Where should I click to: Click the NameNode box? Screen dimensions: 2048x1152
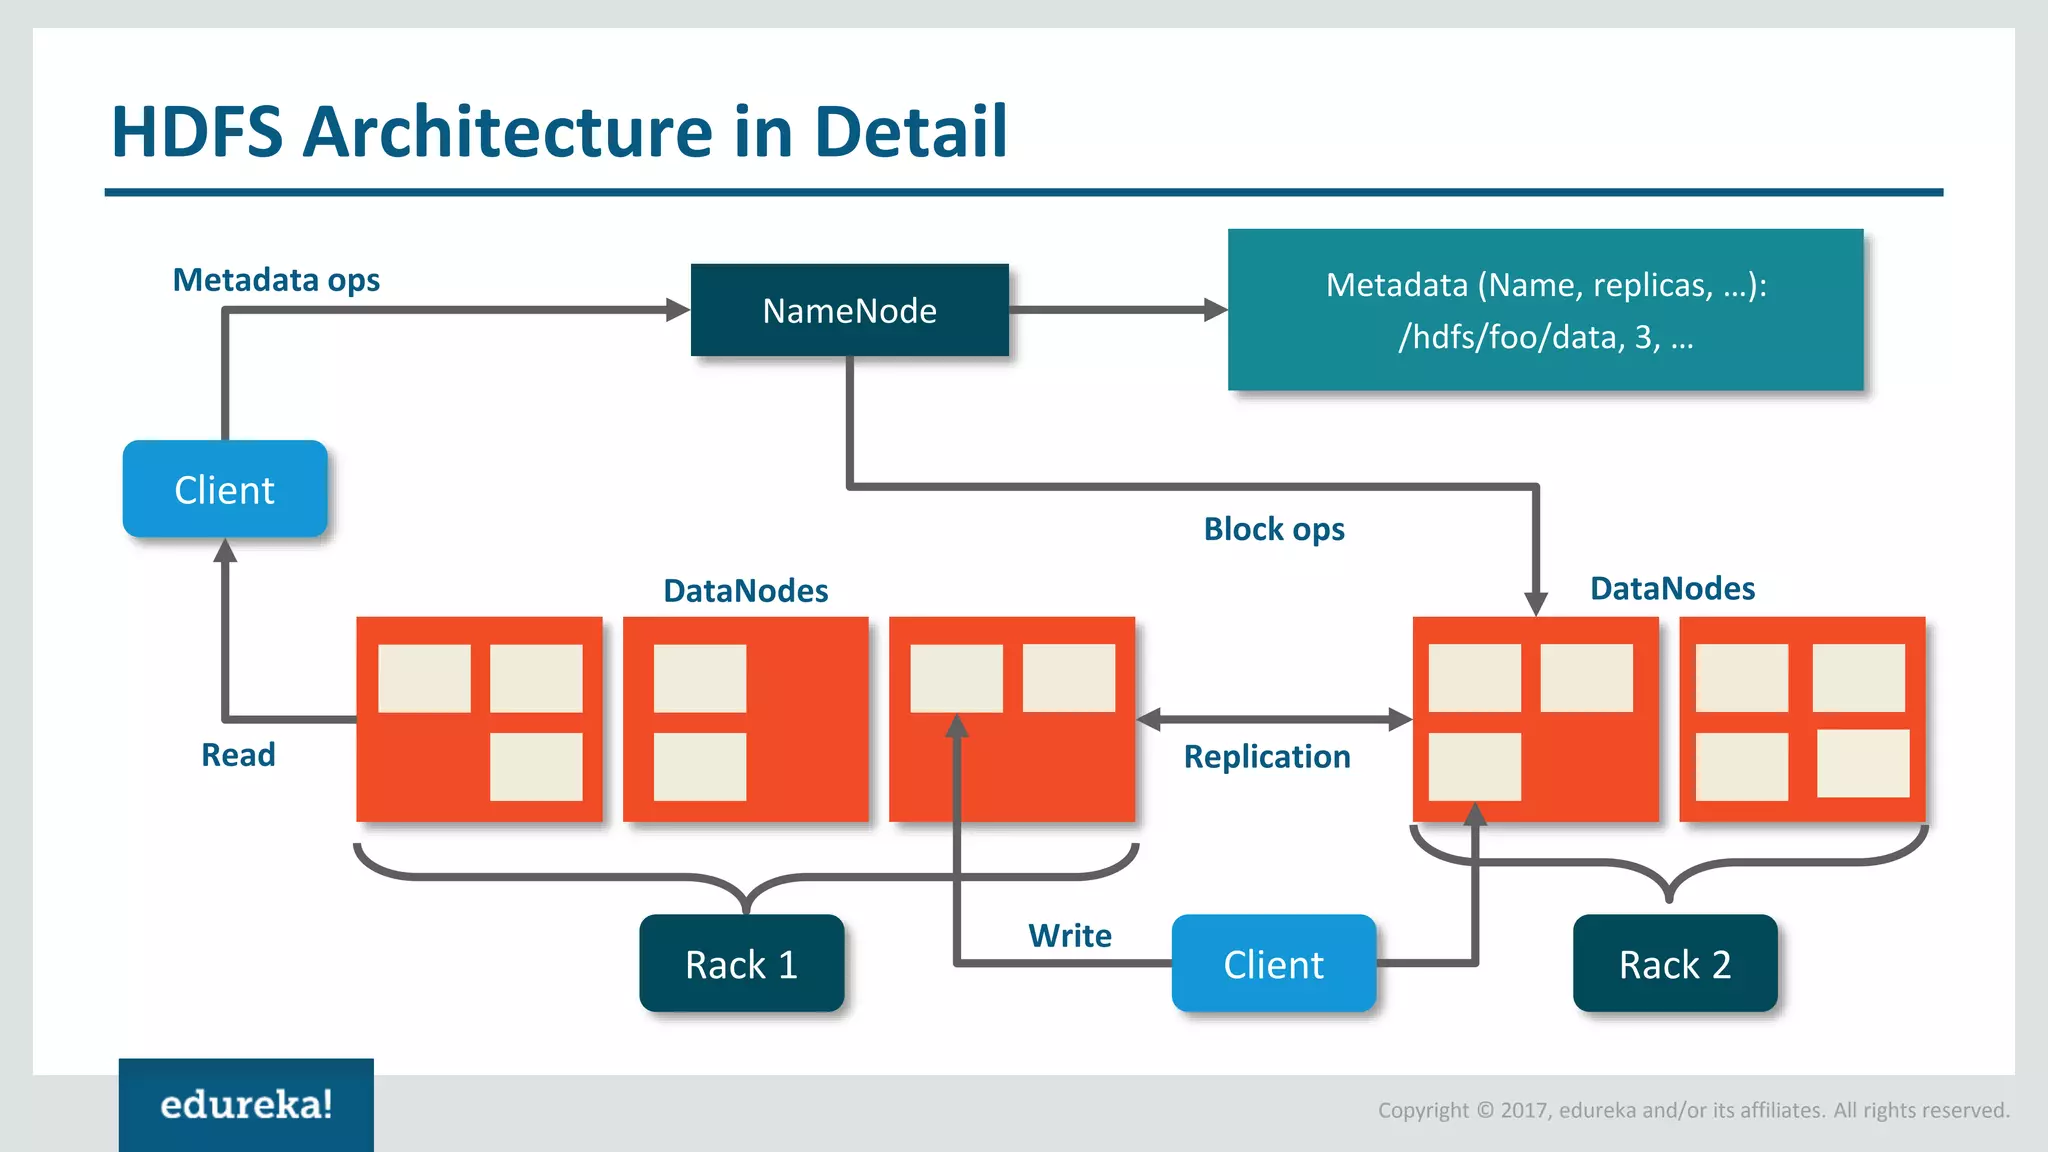click(849, 310)
